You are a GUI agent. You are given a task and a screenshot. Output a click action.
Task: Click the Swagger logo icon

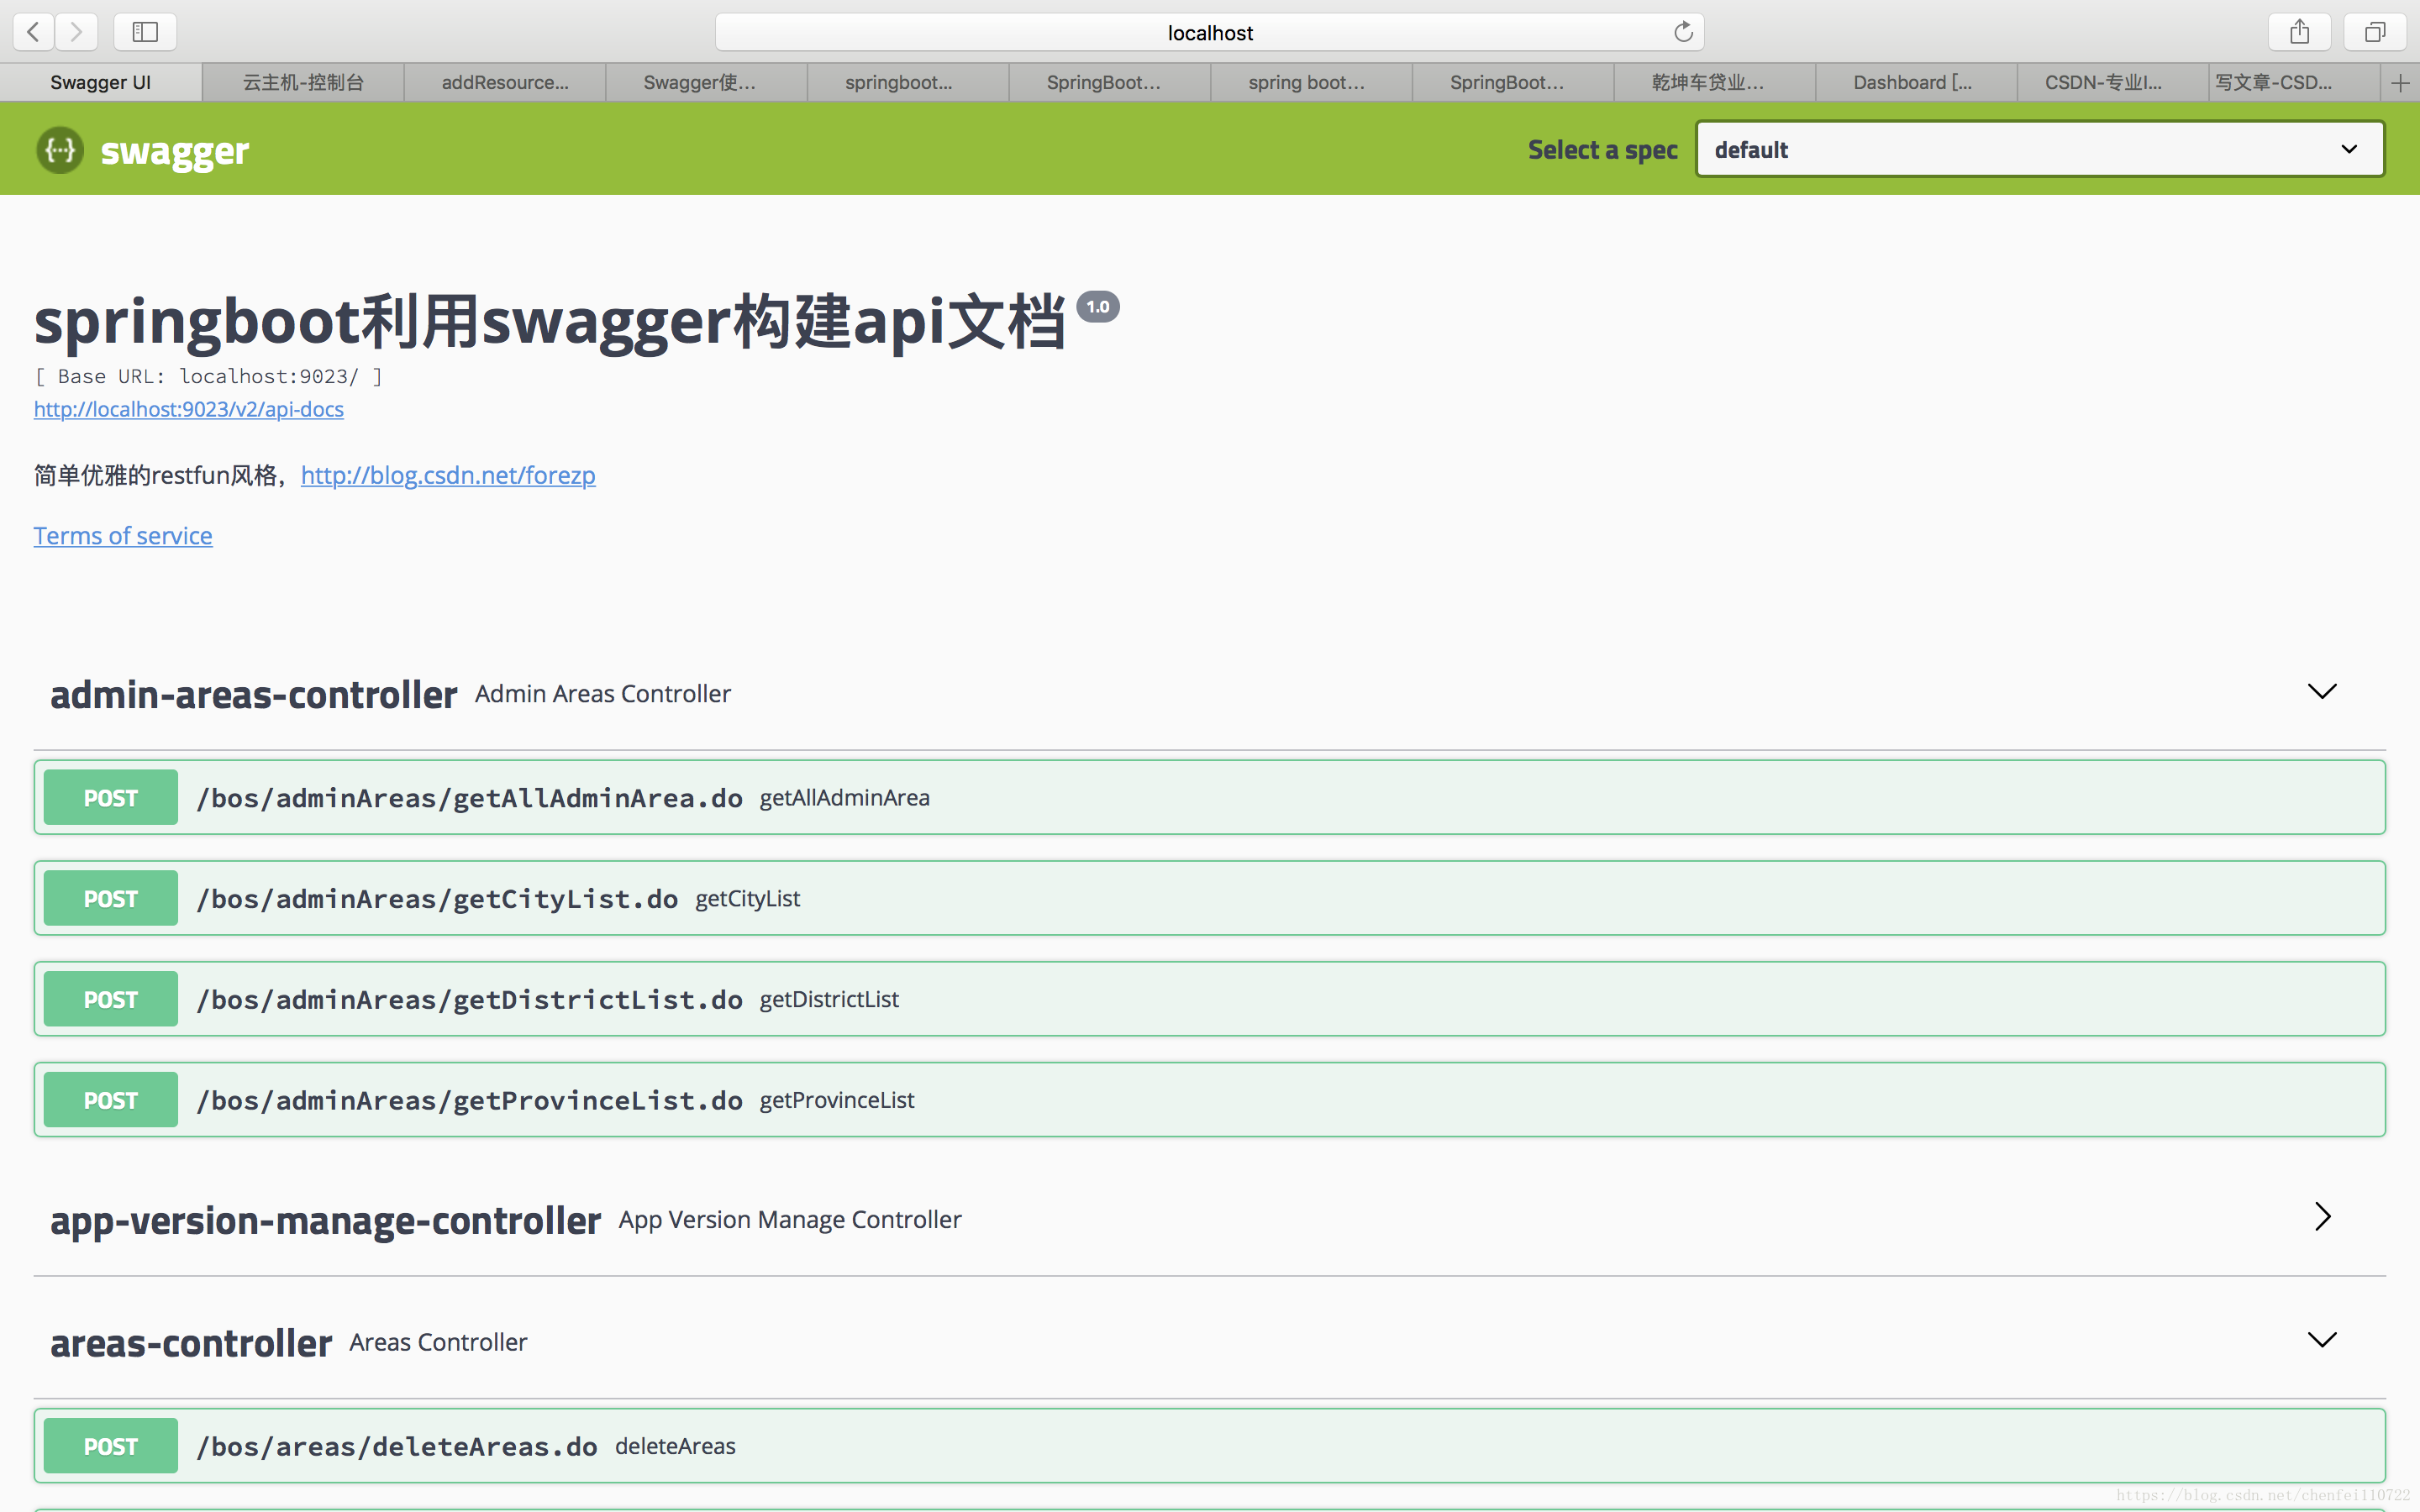click(60, 150)
